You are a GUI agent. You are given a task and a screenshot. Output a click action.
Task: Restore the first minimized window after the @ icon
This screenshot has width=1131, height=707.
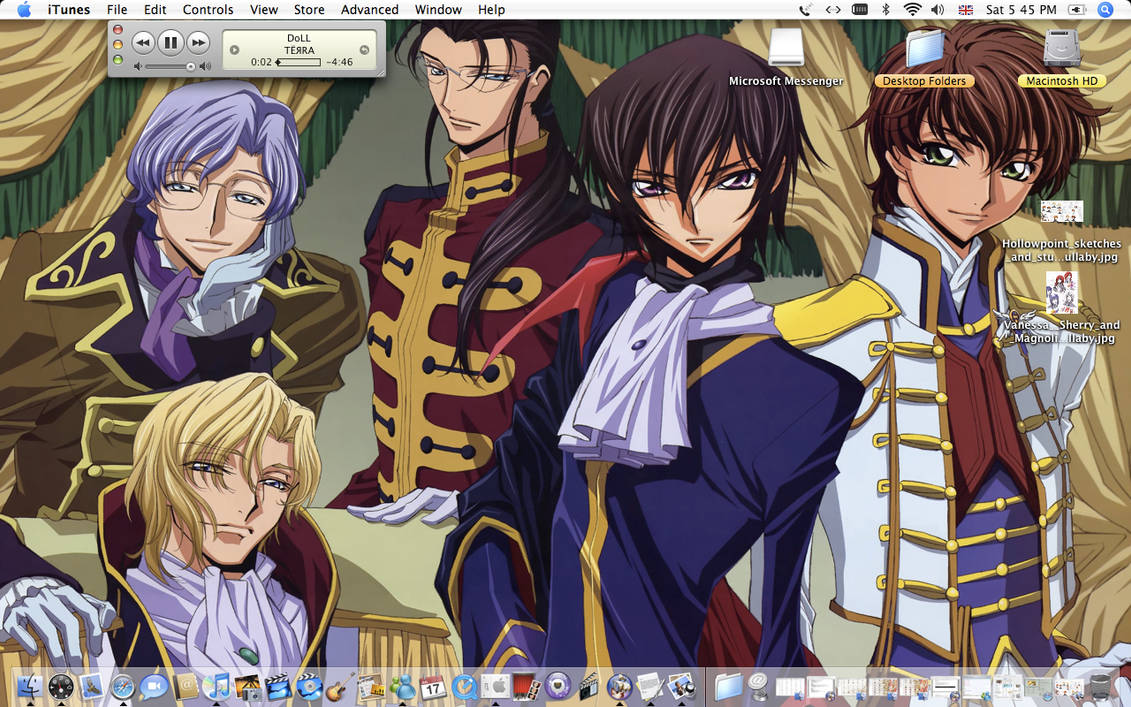click(x=790, y=687)
